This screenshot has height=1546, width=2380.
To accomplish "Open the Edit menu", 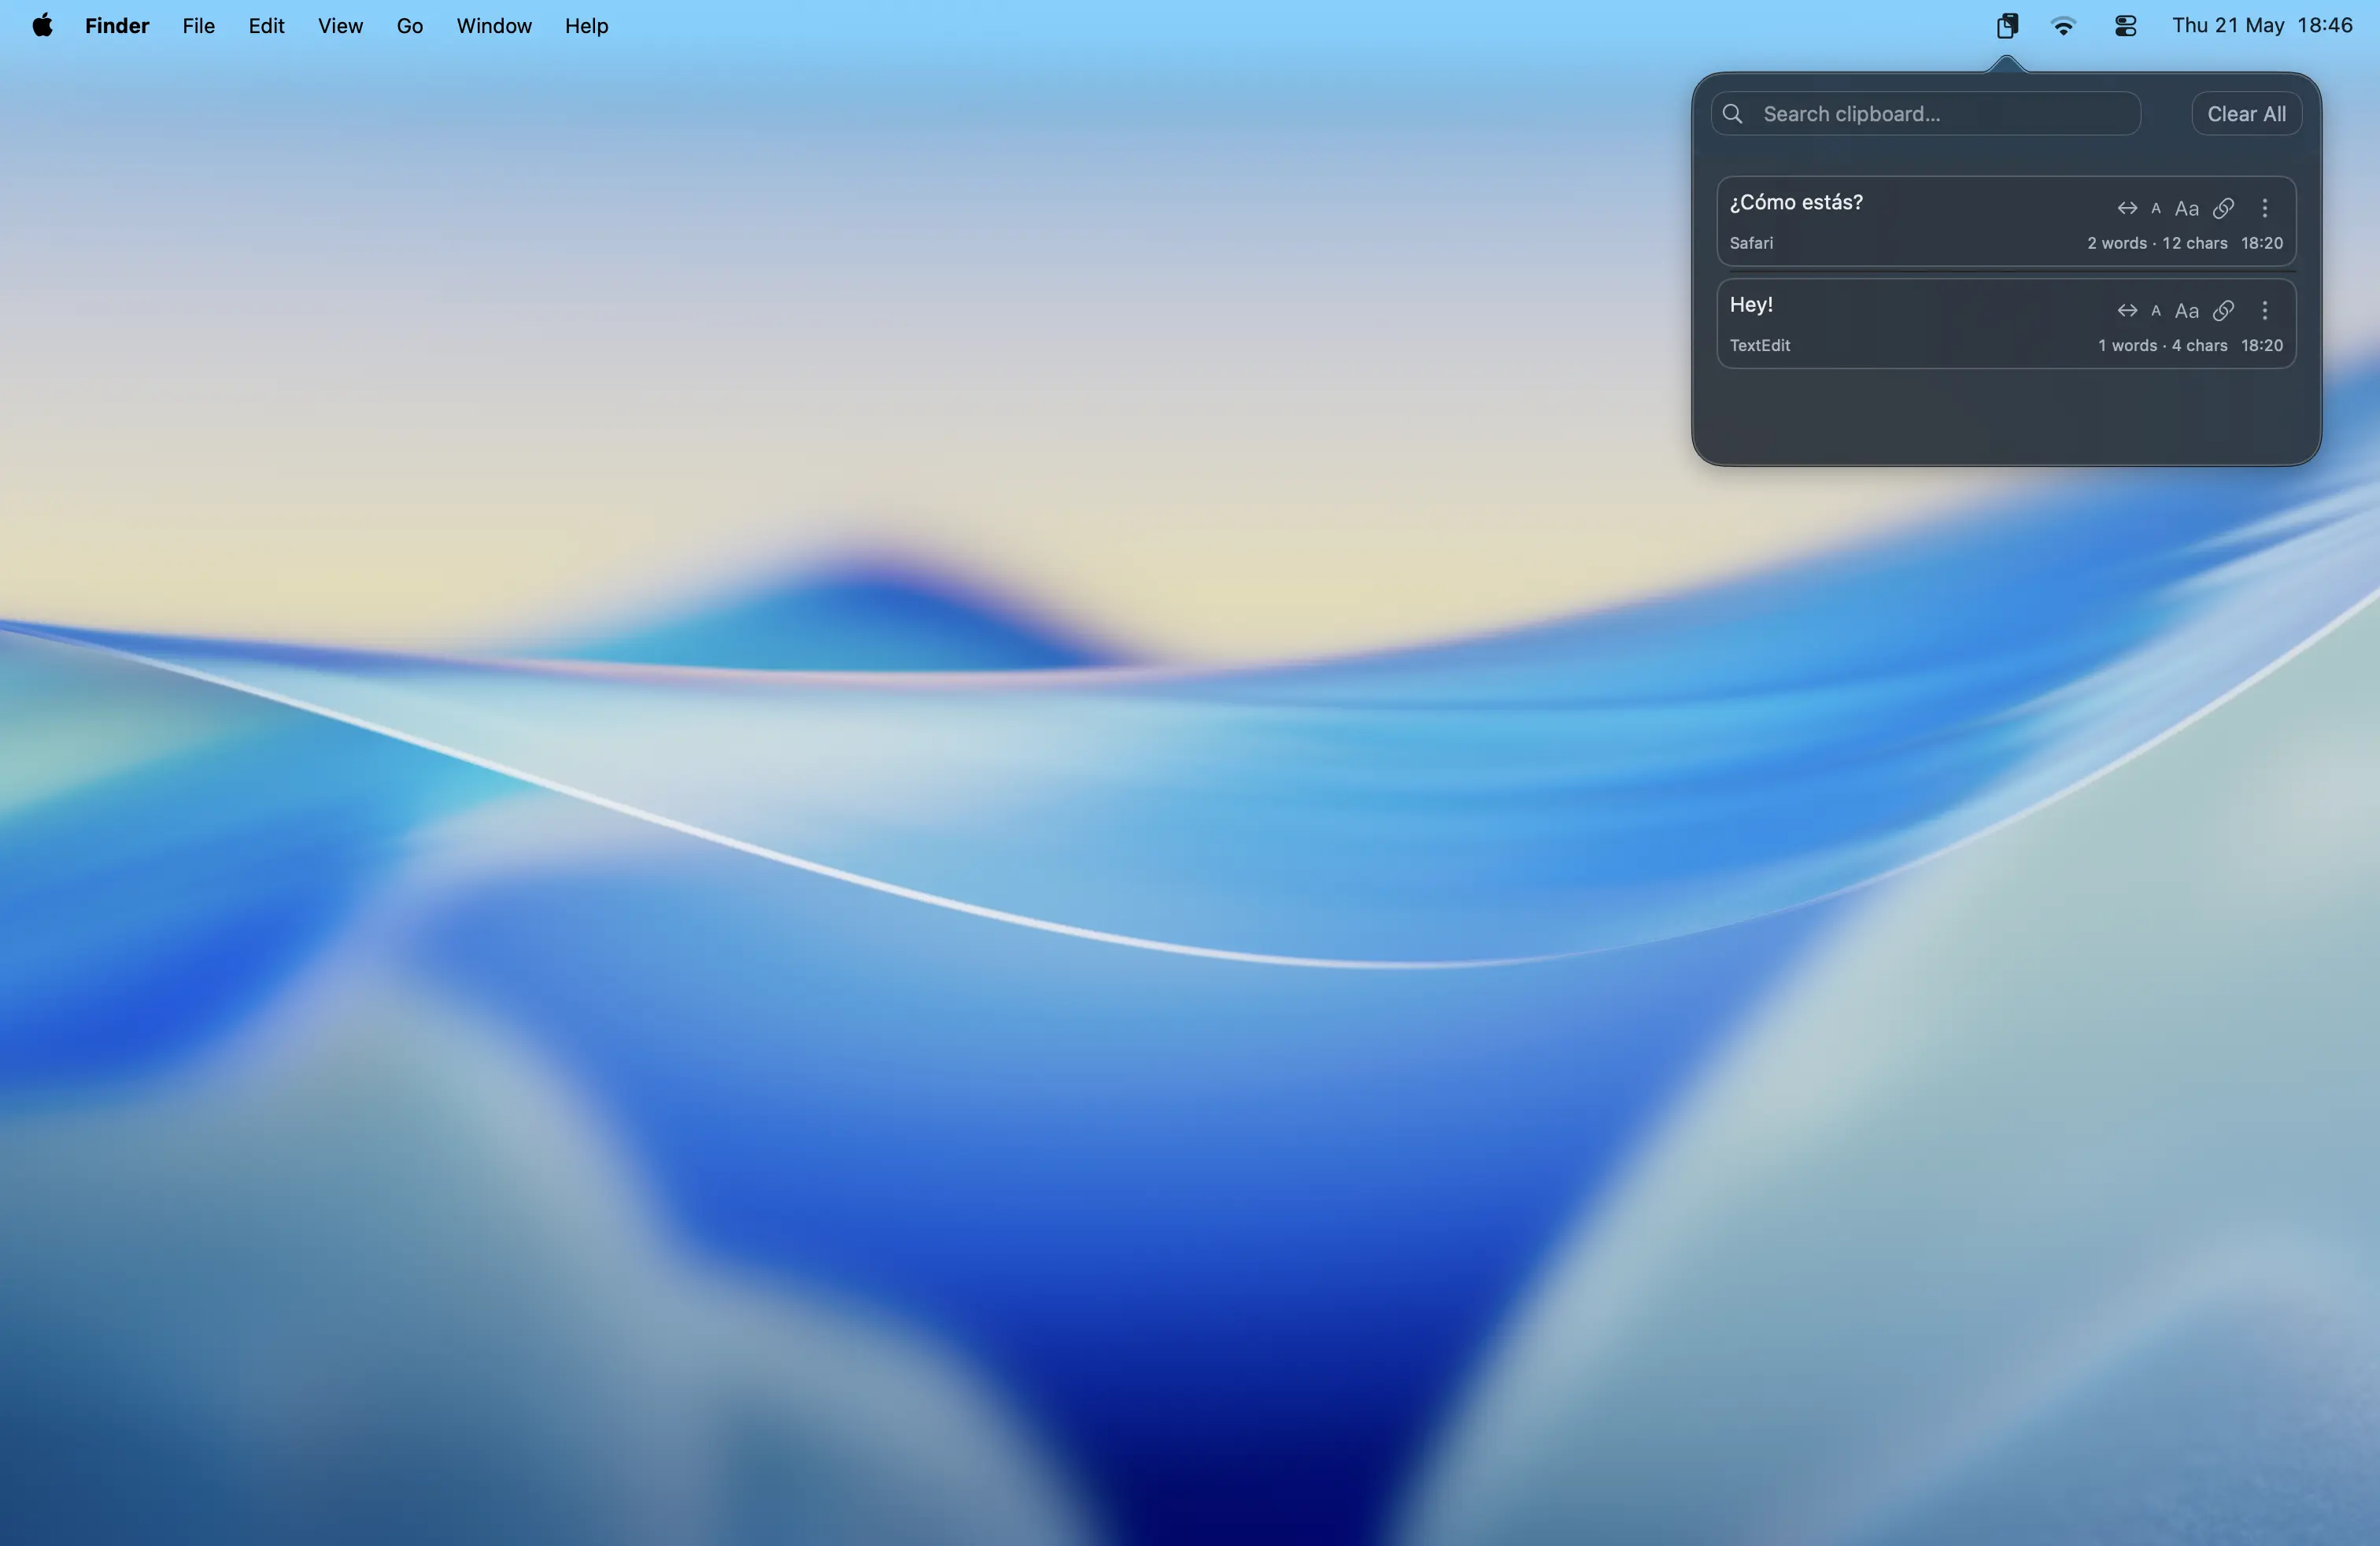I will (266, 26).
